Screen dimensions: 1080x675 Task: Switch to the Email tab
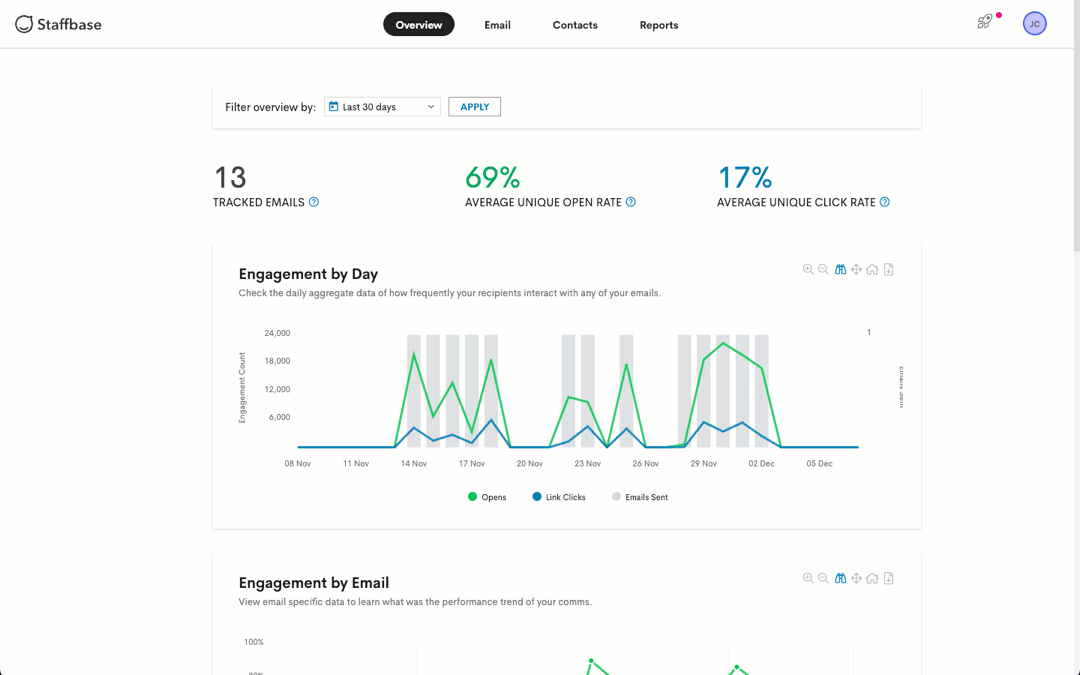point(497,25)
